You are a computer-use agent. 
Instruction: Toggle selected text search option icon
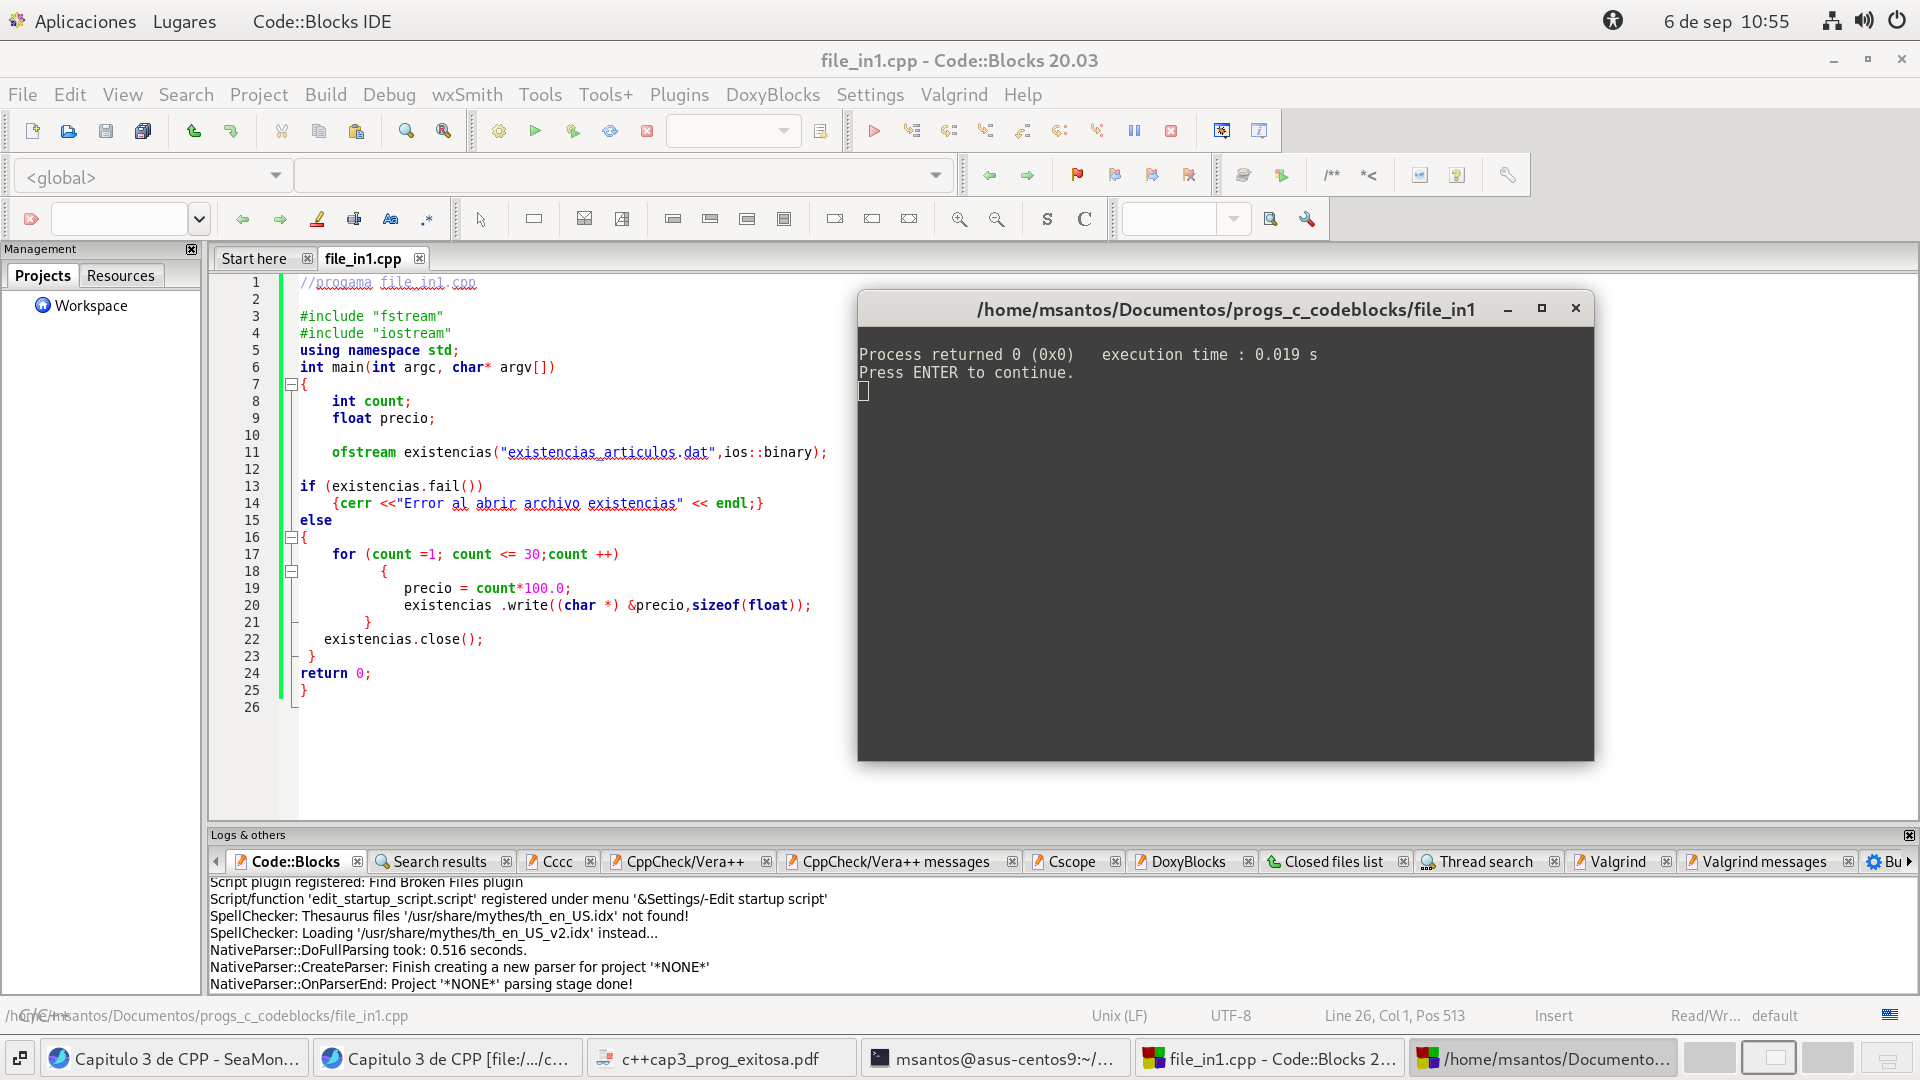tap(354, 219)
